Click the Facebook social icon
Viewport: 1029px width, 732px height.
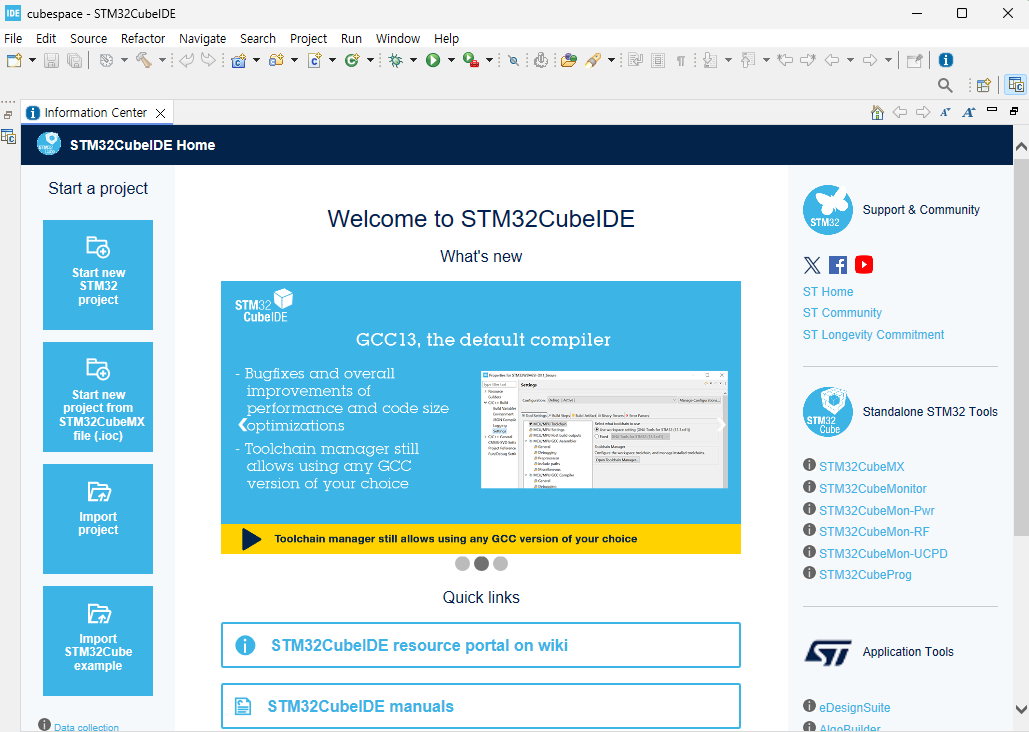[838, 265]
